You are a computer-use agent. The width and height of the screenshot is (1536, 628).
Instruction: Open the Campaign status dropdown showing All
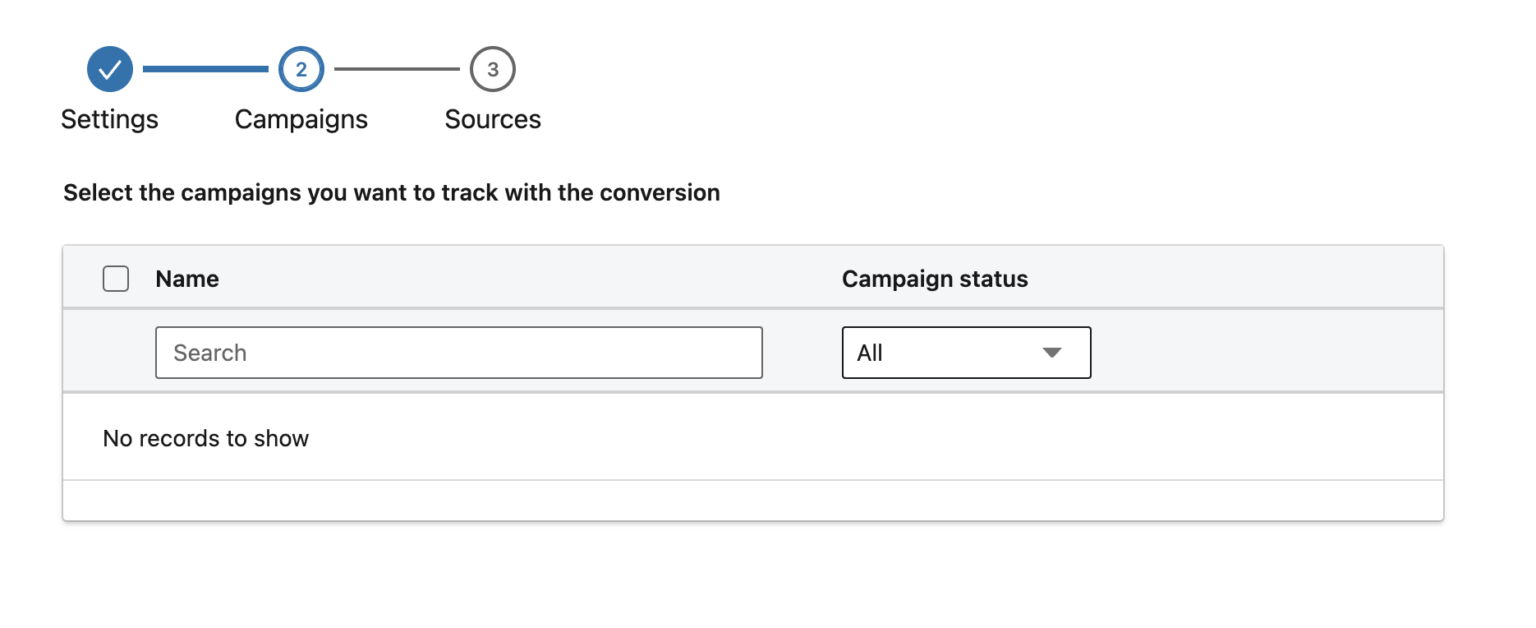coord(966,352)
